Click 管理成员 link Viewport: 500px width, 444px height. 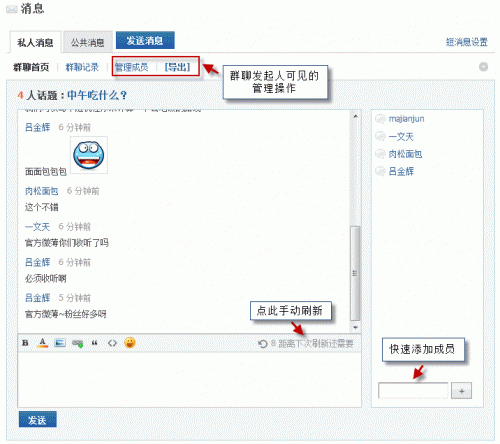pyautogui.click(x=131, y=67)
